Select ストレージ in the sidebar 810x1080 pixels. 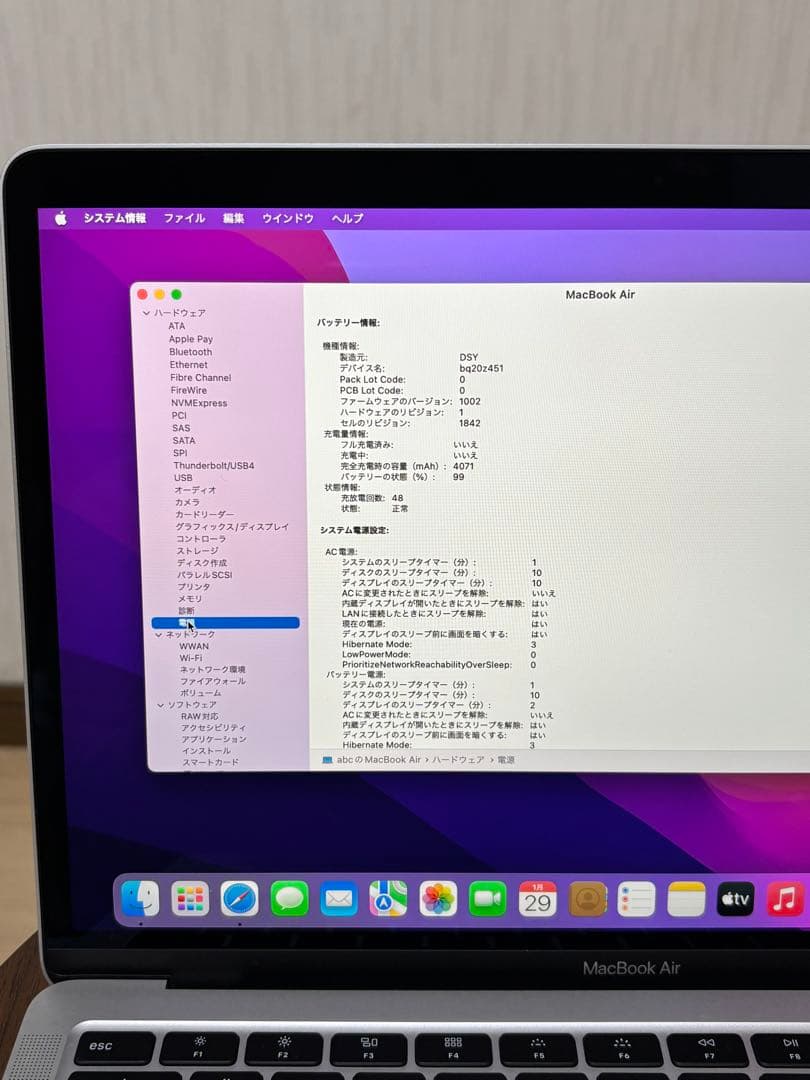pyautogui.click(x=196, y=551)
